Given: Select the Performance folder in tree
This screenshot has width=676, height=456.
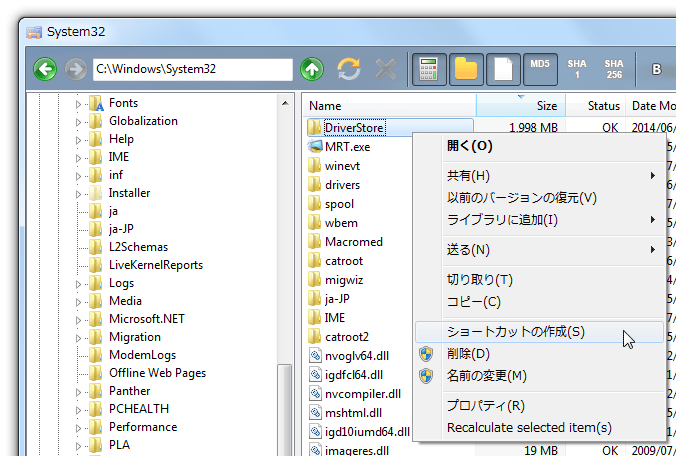Looking at the screenshot, I should 143,427.
